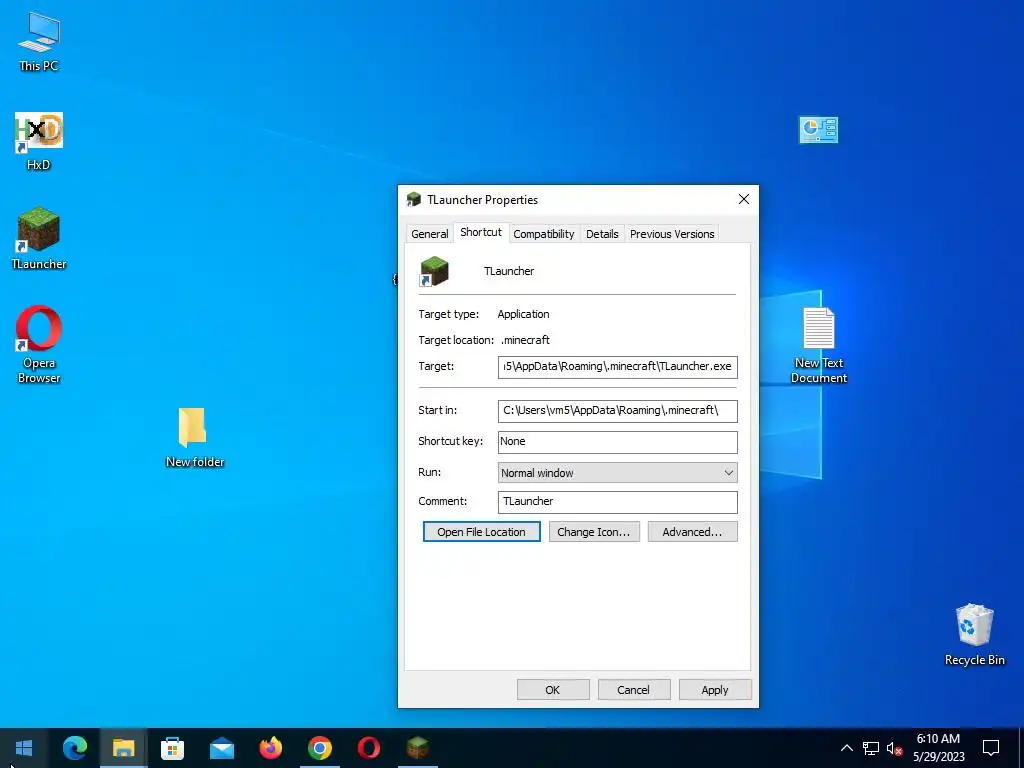Select the HxD desktop shortcut

coord(39,140)
